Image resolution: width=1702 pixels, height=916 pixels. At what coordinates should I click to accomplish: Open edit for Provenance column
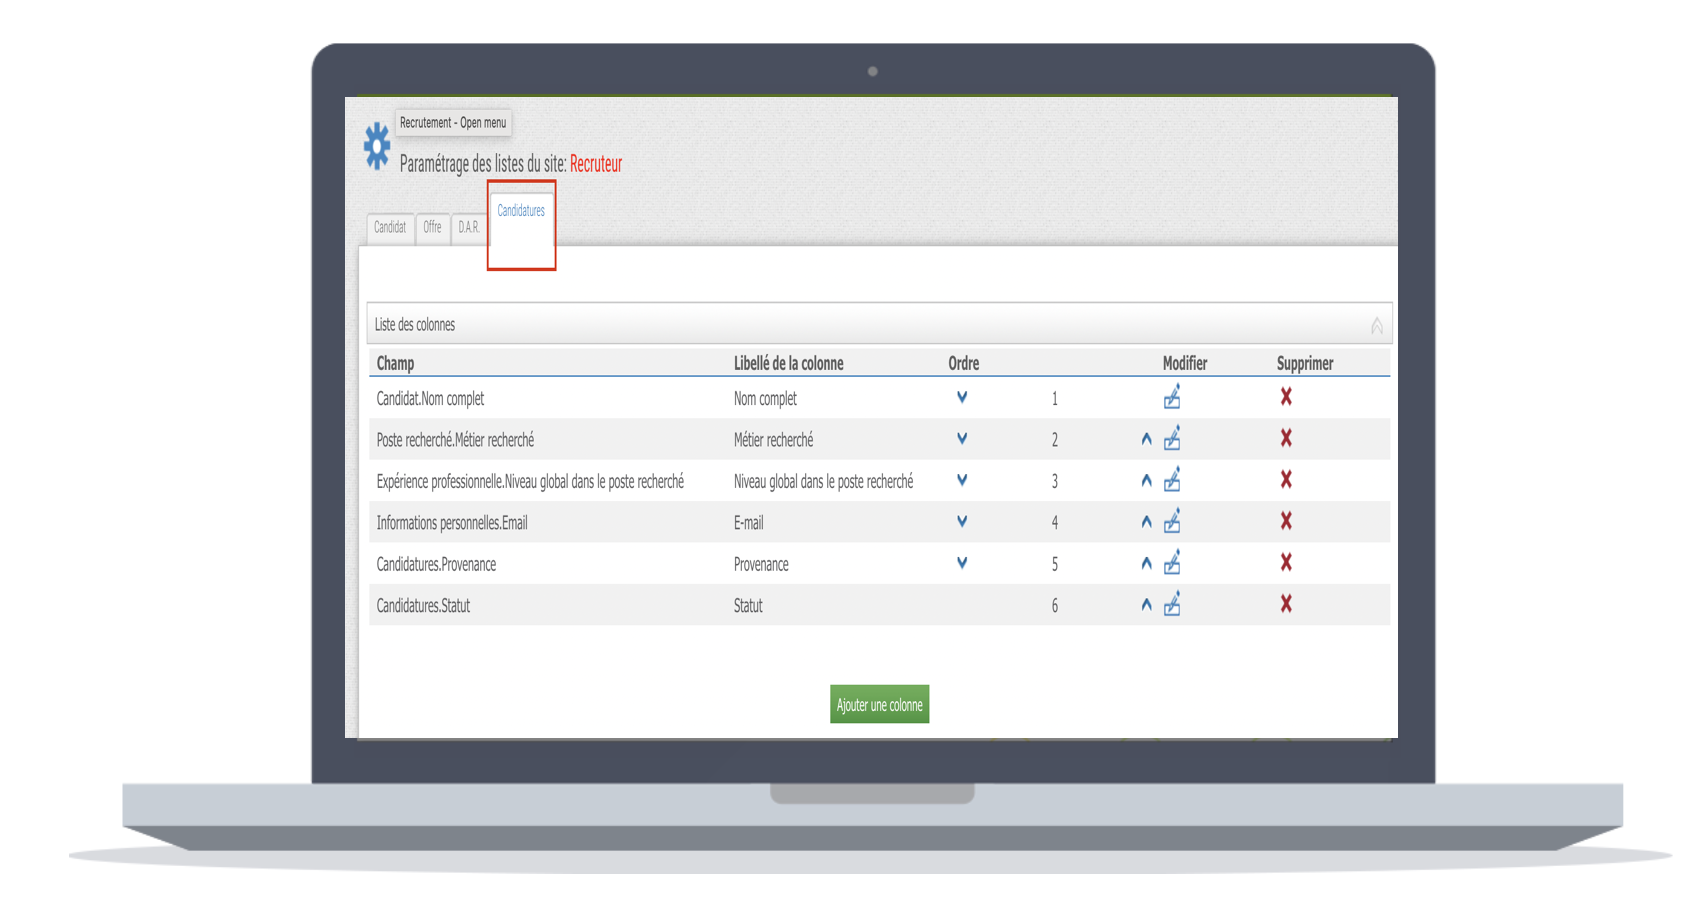tap(1172, 564)
